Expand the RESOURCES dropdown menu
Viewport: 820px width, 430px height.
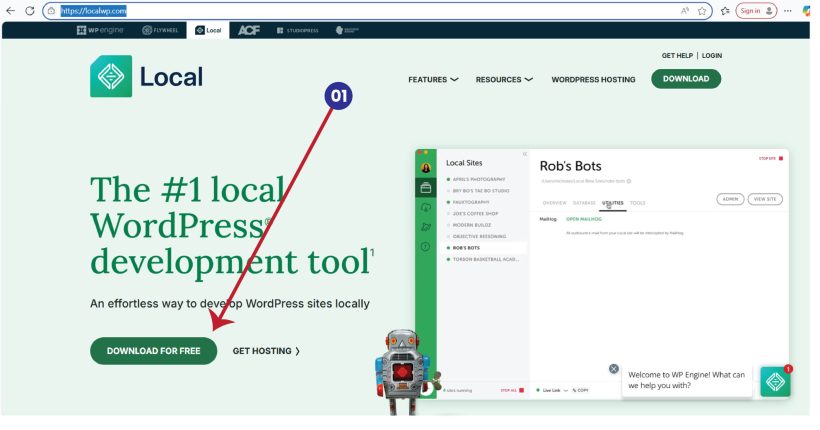tap(504, 80)
